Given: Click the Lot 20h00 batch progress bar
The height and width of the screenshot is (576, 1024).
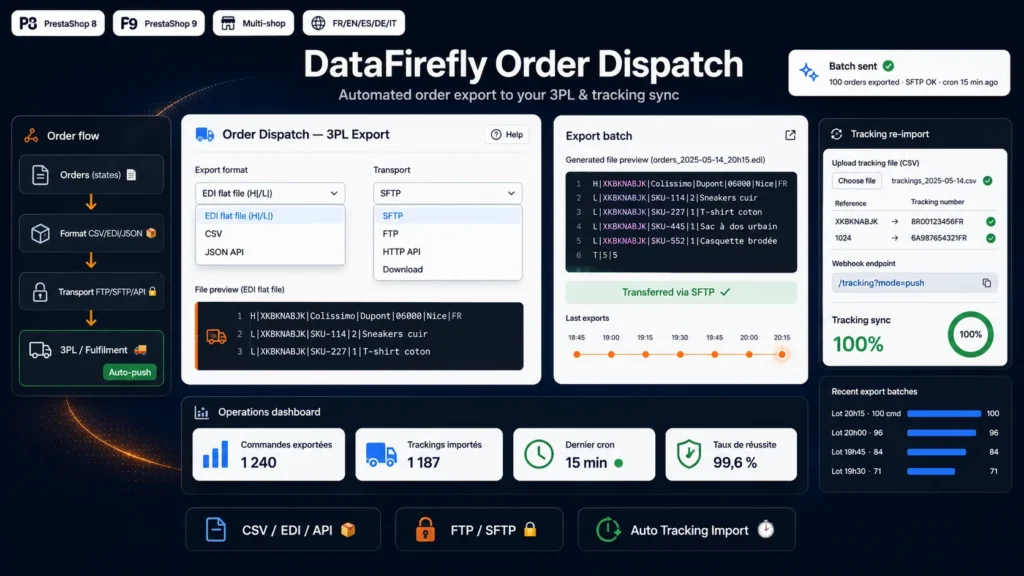Looking at the screenshot, I should pos(942,433).
